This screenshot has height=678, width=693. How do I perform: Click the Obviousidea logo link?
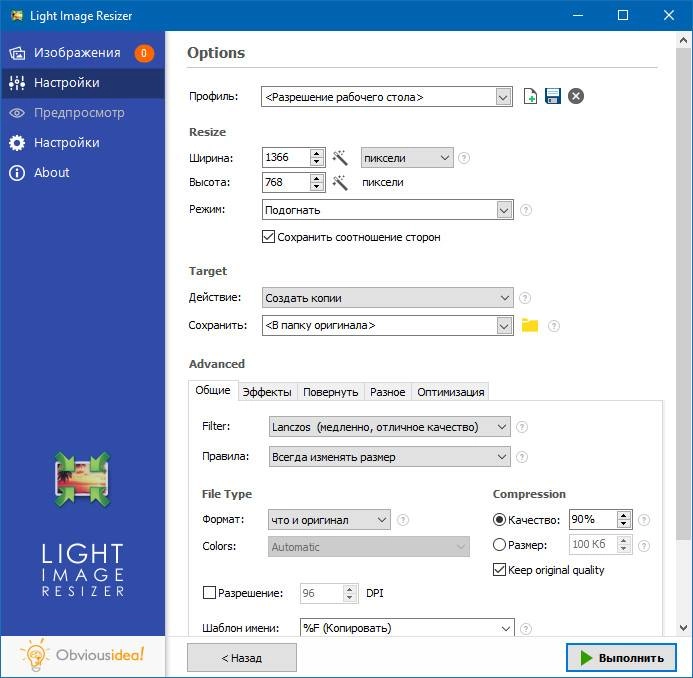coord(82,655)
